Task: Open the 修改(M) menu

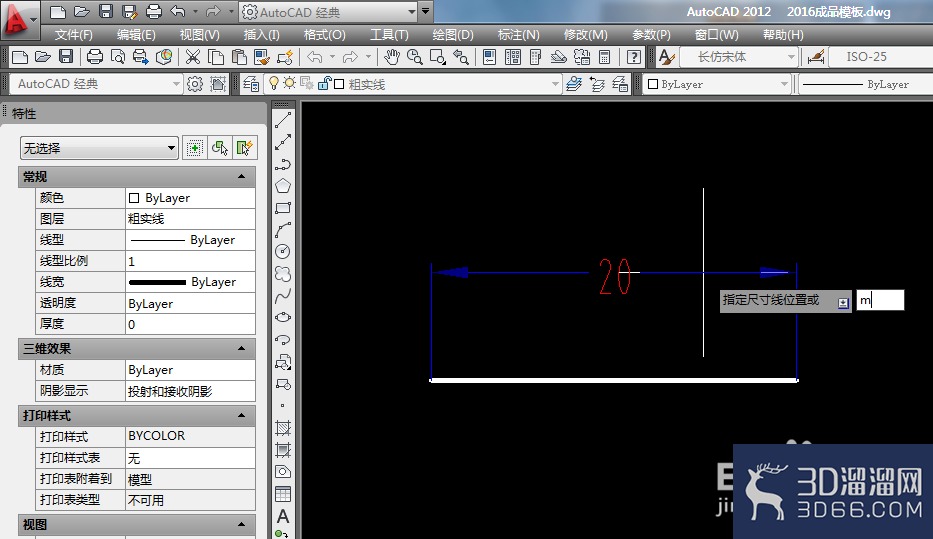Action: (586, 35)
